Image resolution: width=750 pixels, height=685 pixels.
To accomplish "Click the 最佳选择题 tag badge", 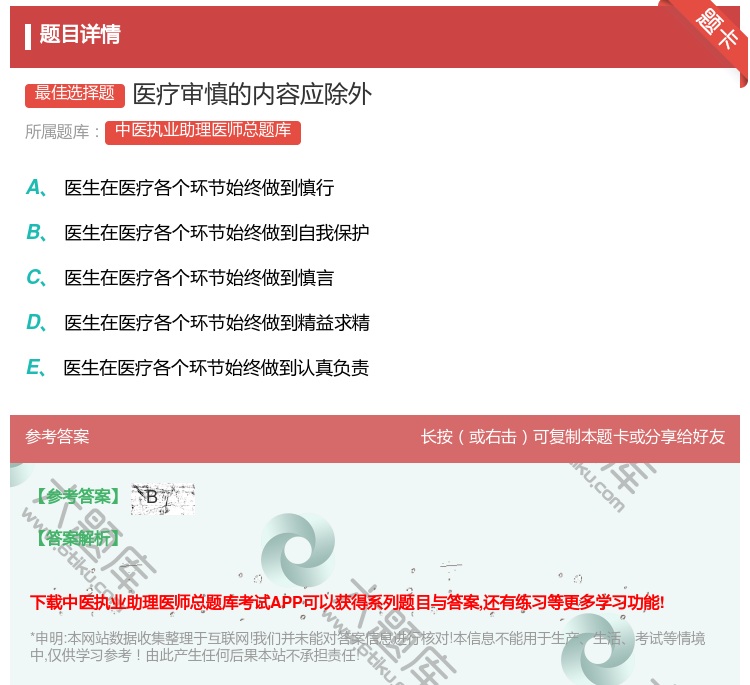I will coord(75,94).
